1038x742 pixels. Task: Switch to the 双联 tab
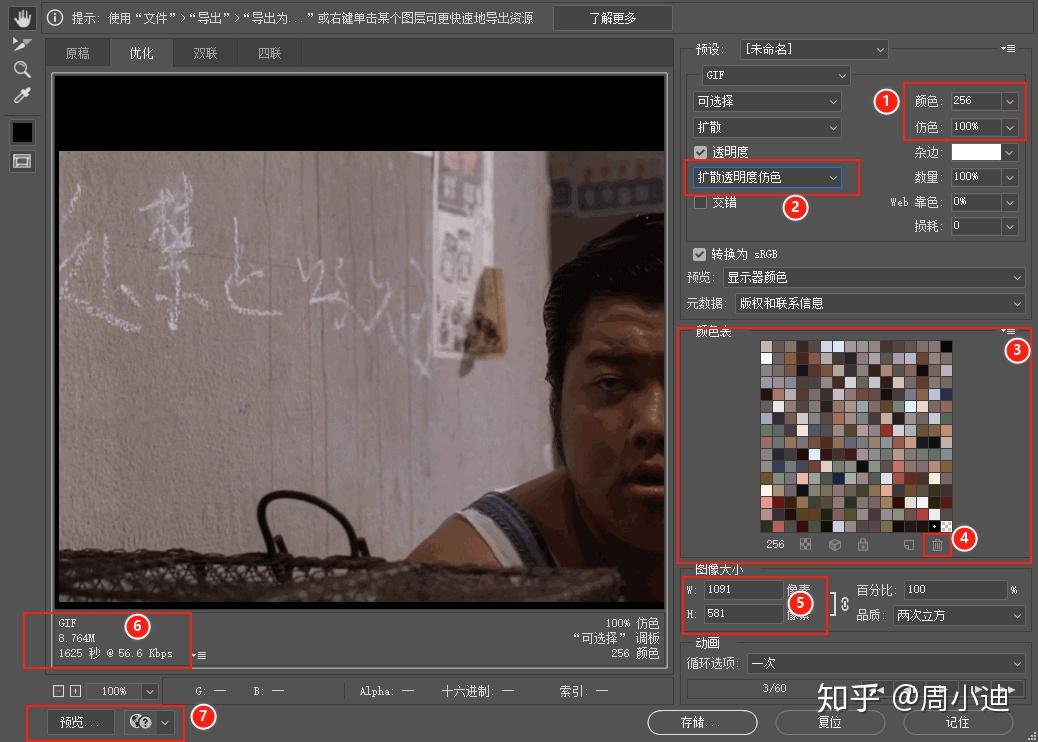[x=205, y=53]
